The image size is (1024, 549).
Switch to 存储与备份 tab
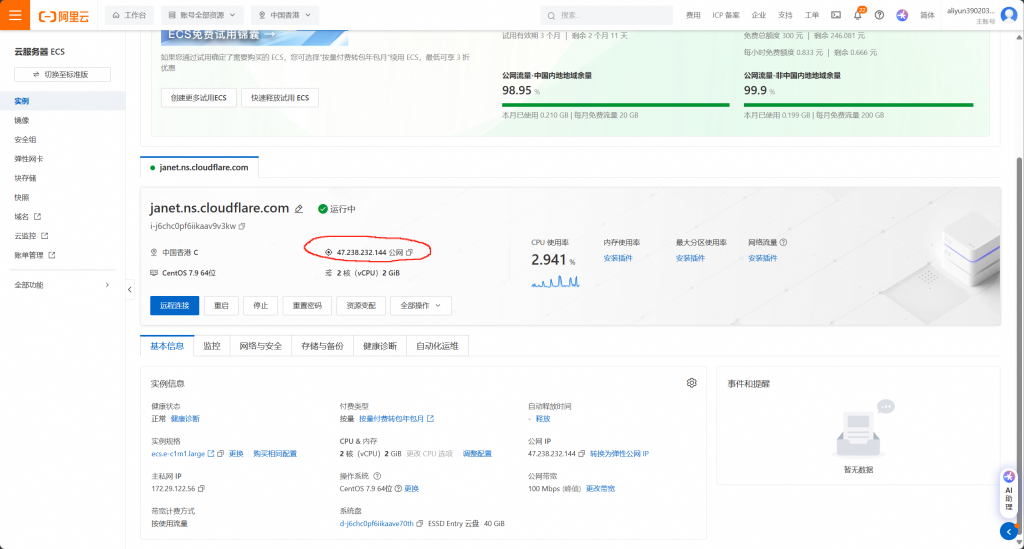coord(322,346)
